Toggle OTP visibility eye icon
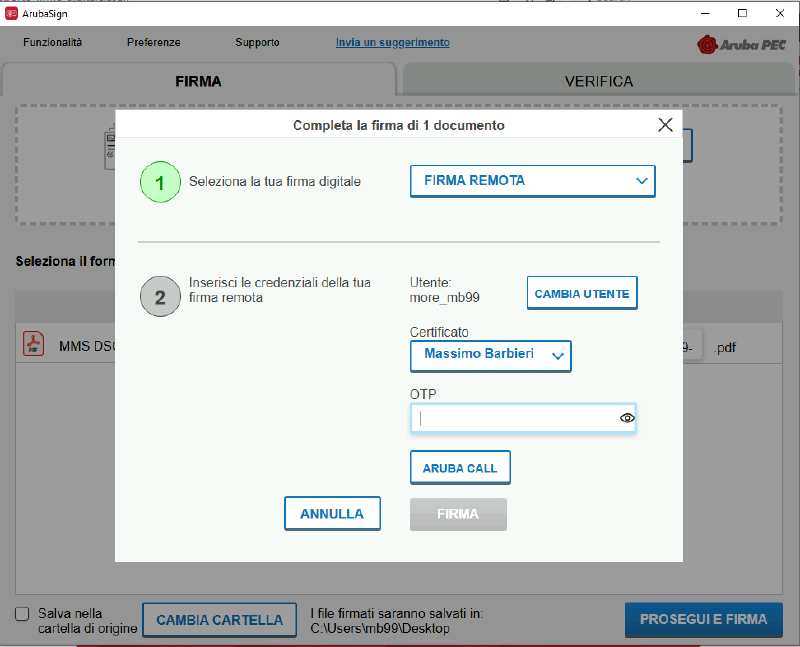 tap(627, 418)
